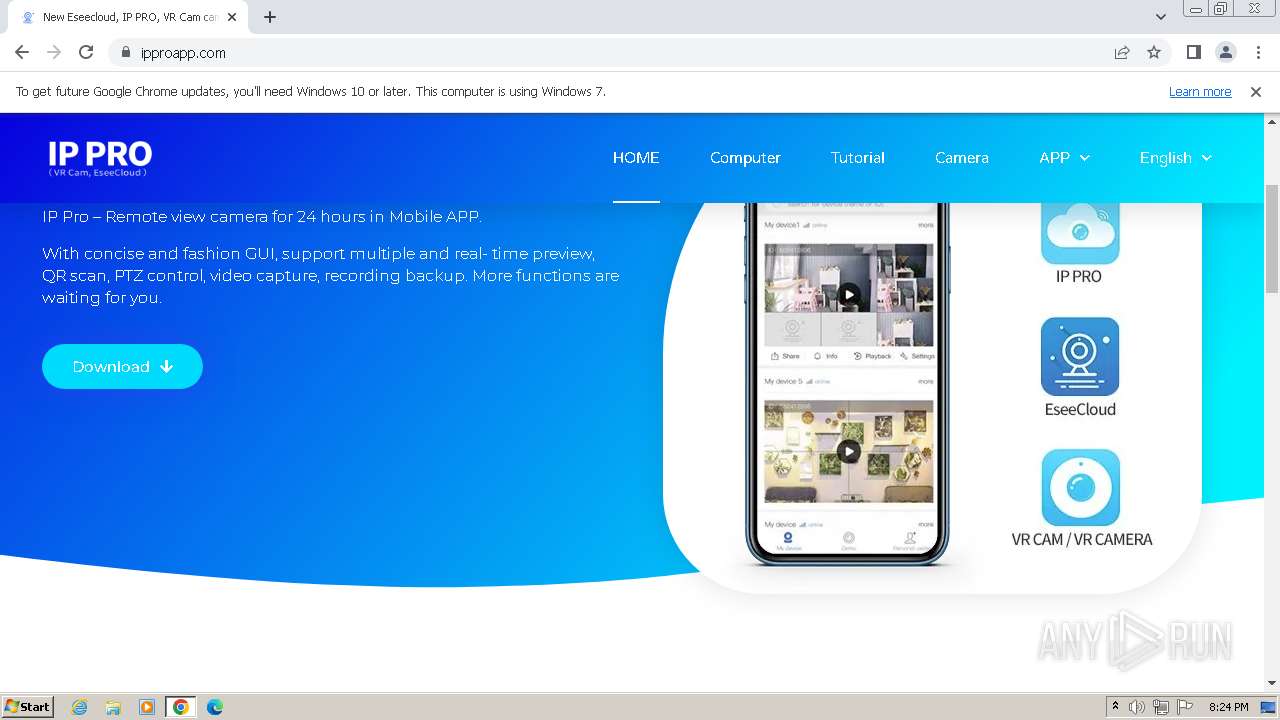Open the Windows Start menu
The image size is (1280, 720).
pyautogui.click(x=28, y=706)
